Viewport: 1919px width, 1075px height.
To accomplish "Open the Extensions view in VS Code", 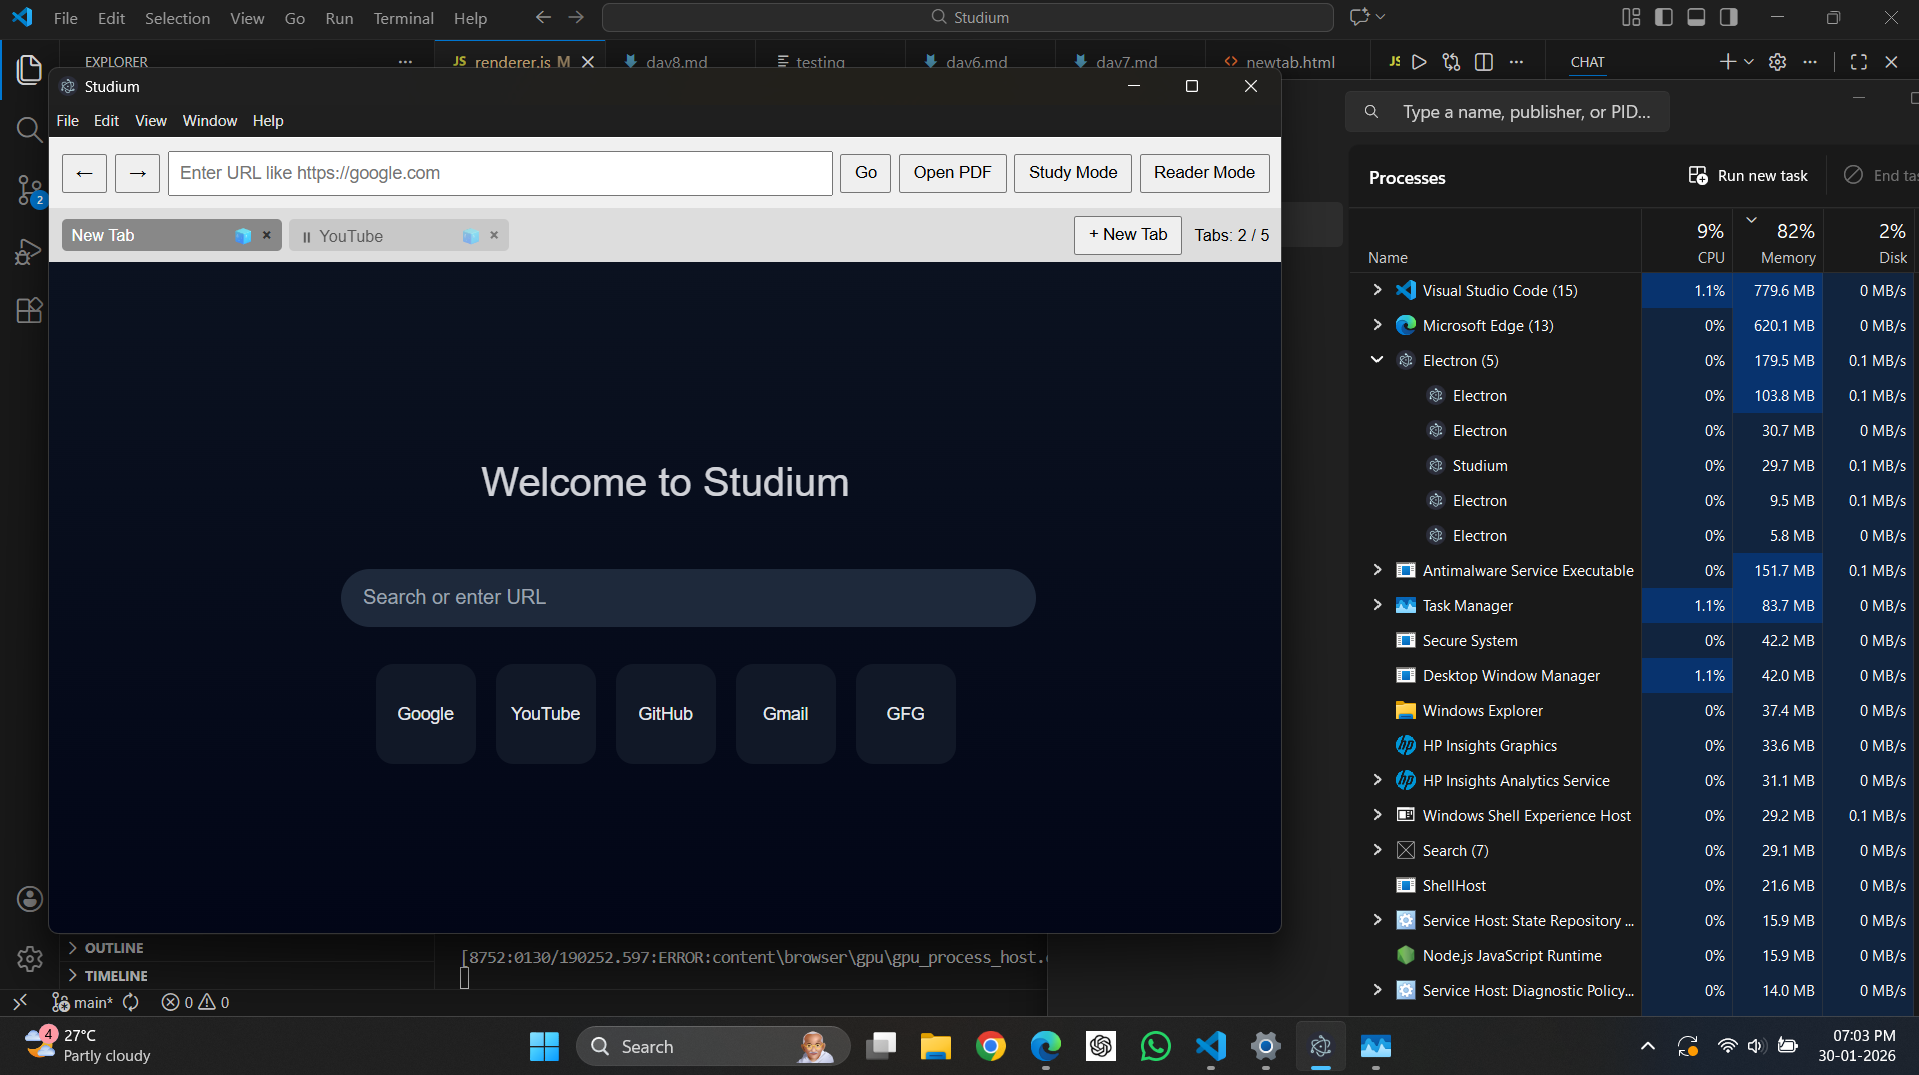I will click(x=29, y=310).
